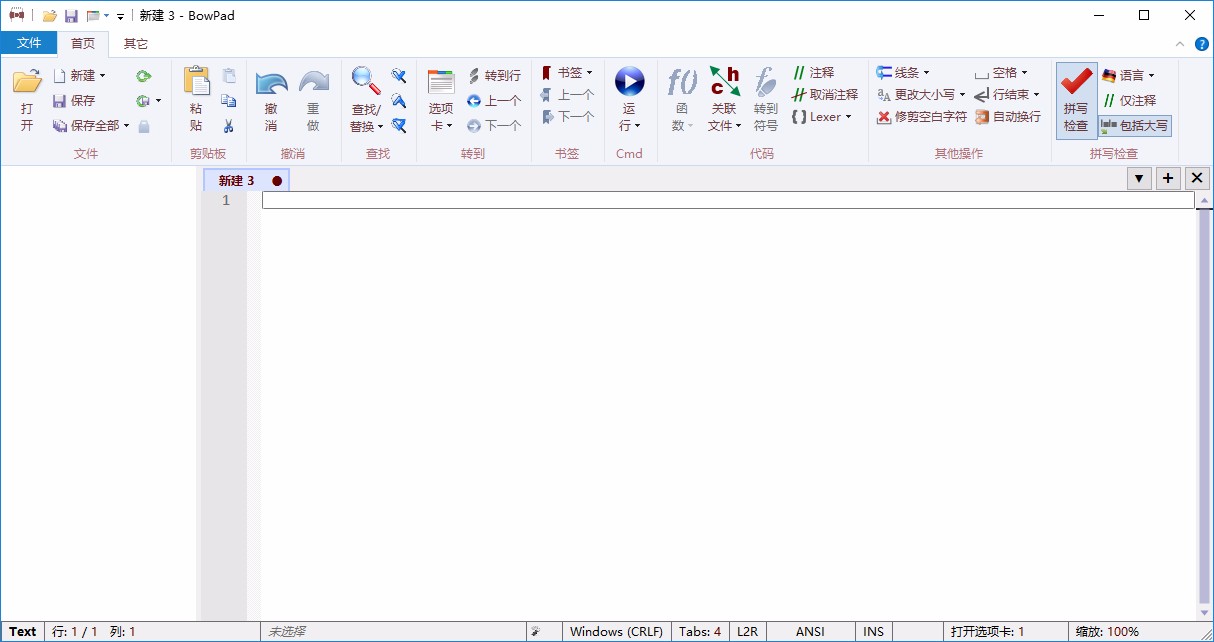This screenshot has width=1214, height=642.
Task: Click the save floppy icon in title bar
Action: 71,16
